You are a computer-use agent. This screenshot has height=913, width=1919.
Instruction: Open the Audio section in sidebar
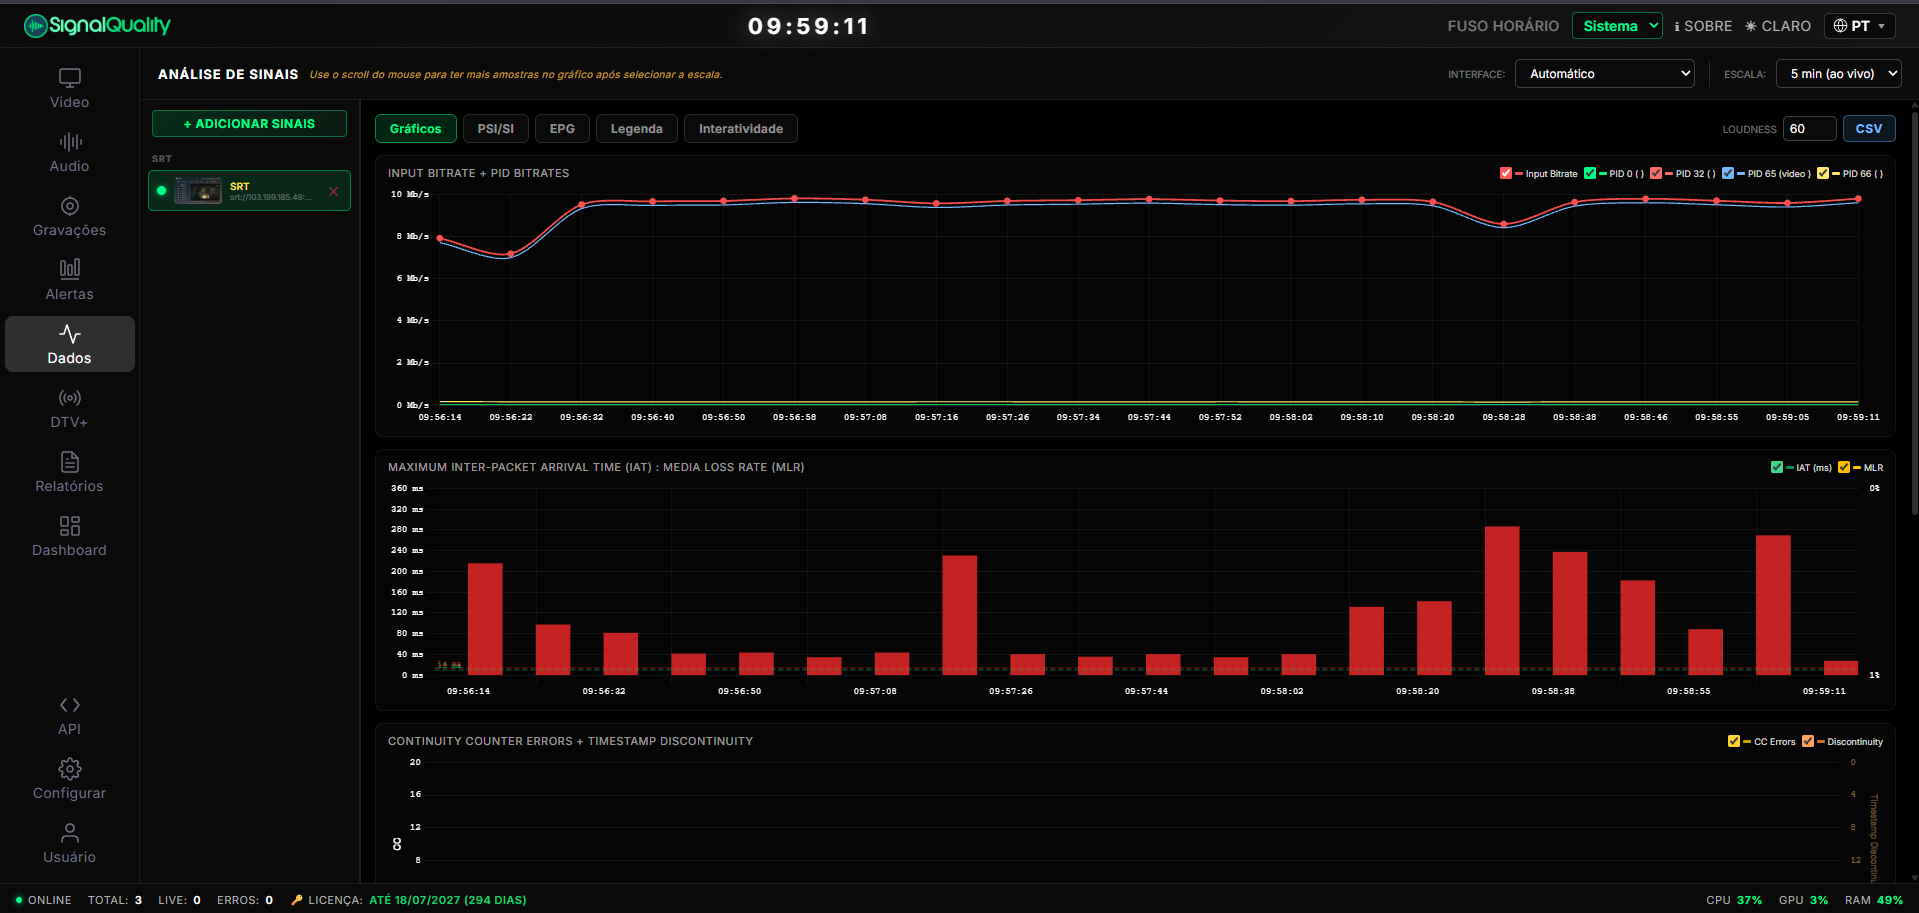(x=69, y=152)
